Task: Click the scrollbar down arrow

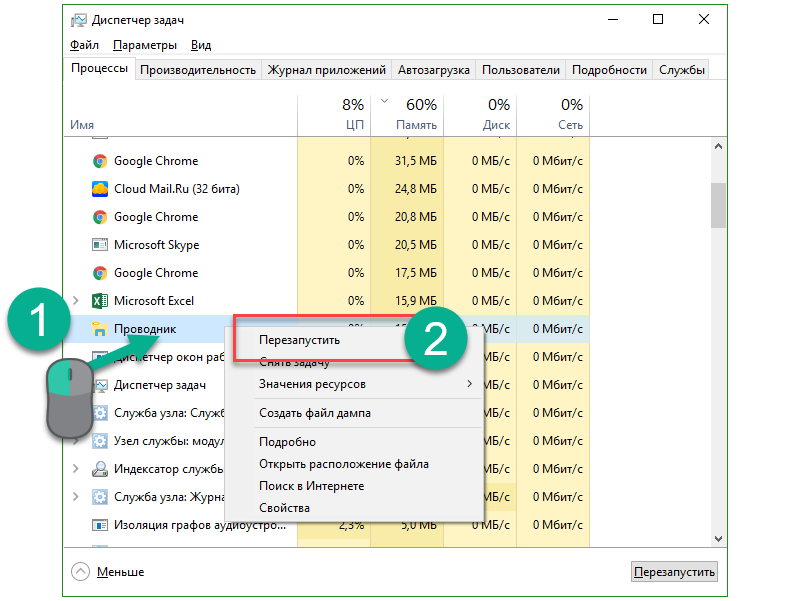Action: point(718,539)
